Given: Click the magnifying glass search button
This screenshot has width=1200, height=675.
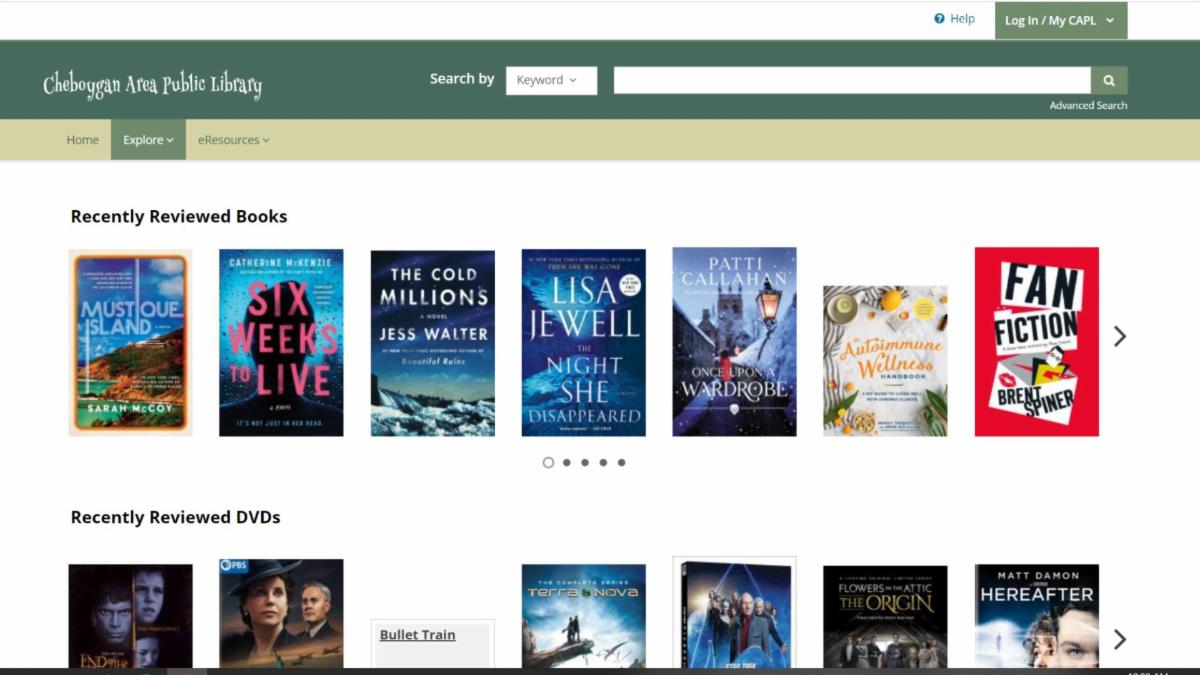Looking at the screenshot, I should [x=1109, y=80].
